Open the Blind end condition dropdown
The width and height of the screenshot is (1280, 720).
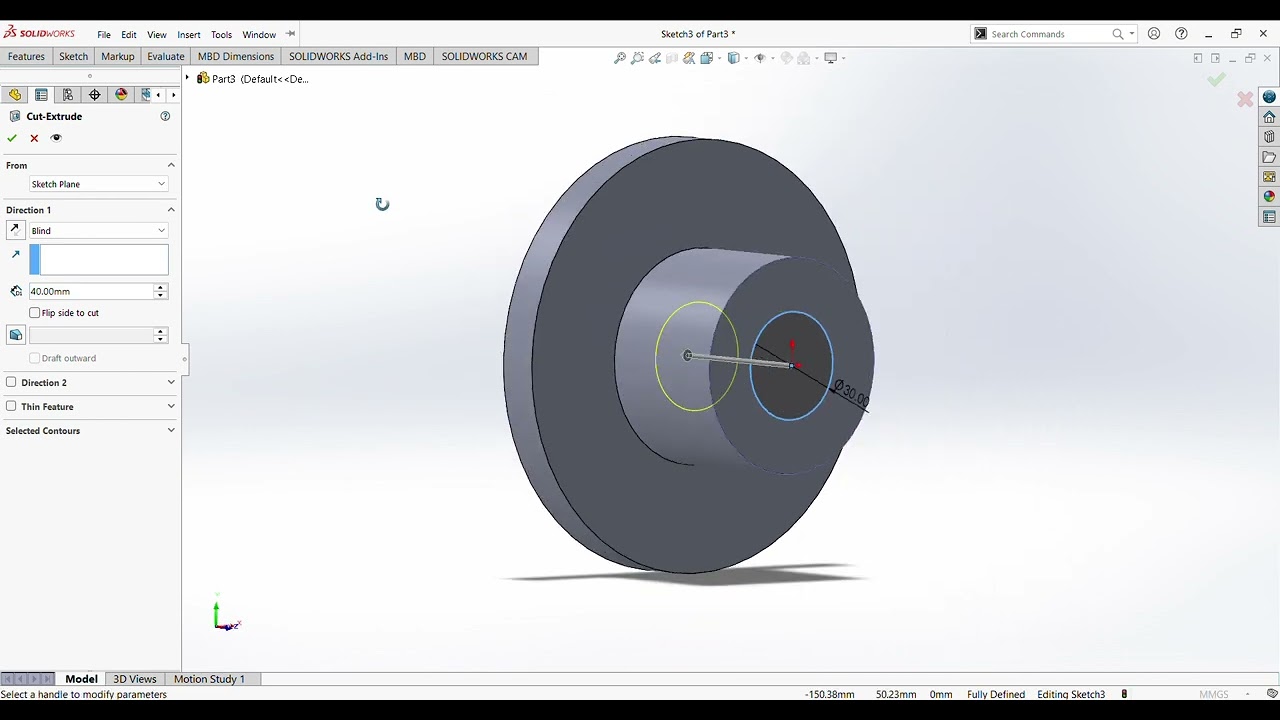coord(98,231)
